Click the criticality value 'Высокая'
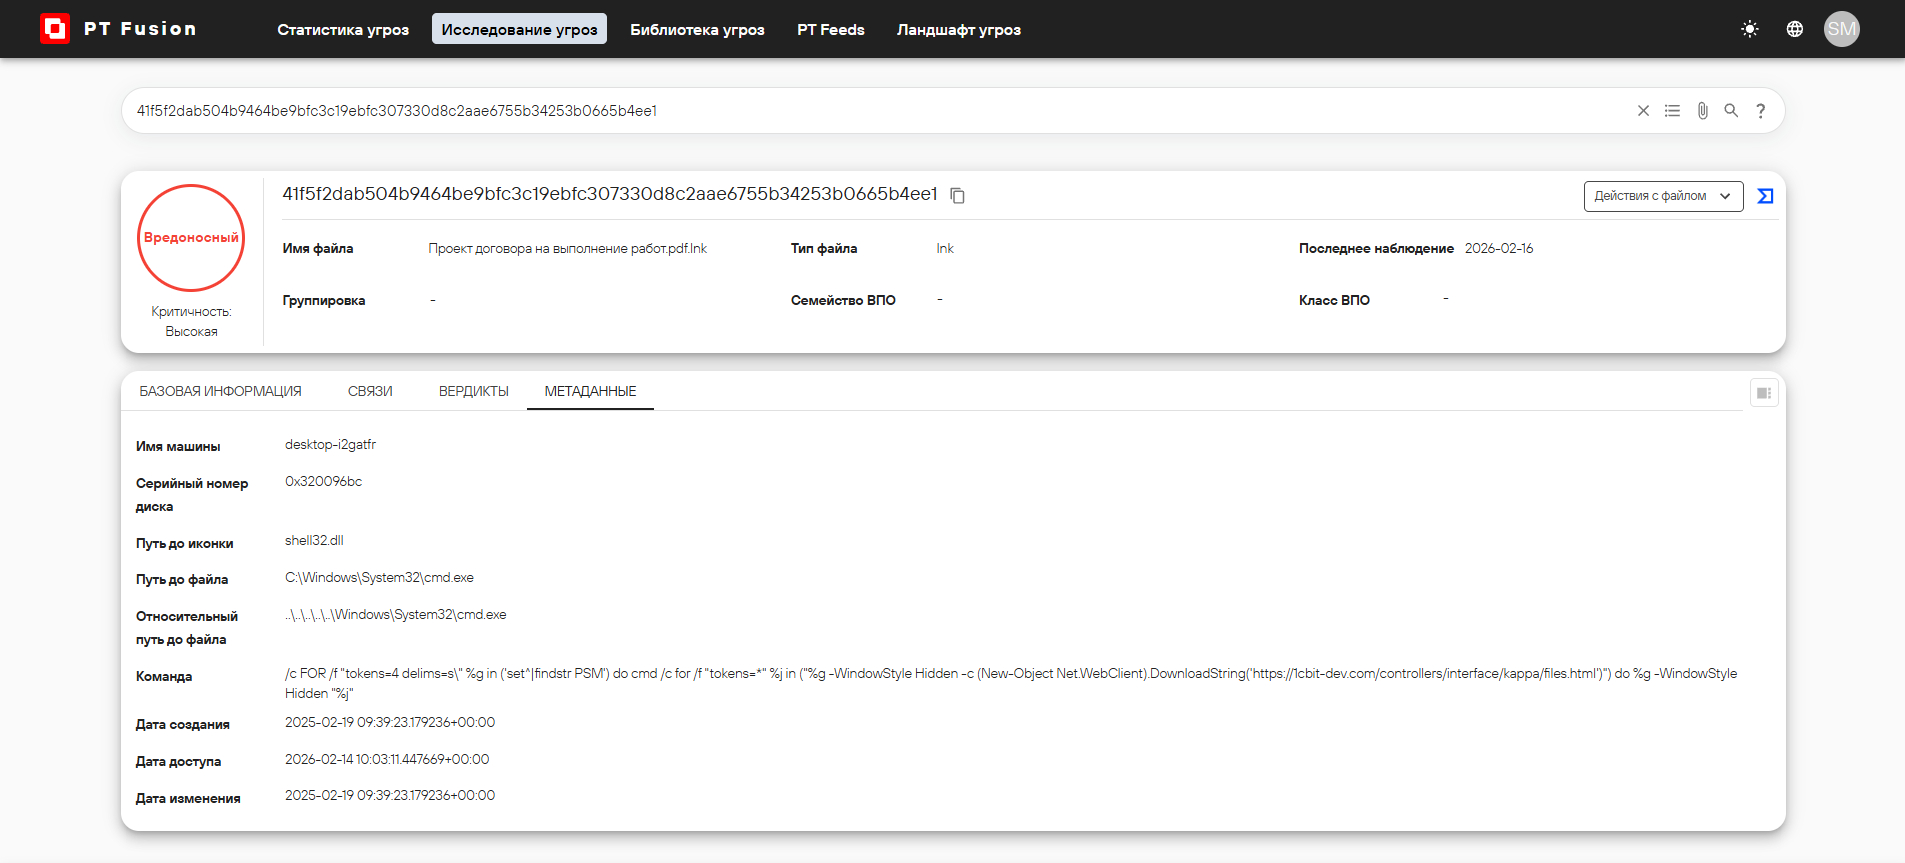The image size is (1905, 863). (191, 331)
